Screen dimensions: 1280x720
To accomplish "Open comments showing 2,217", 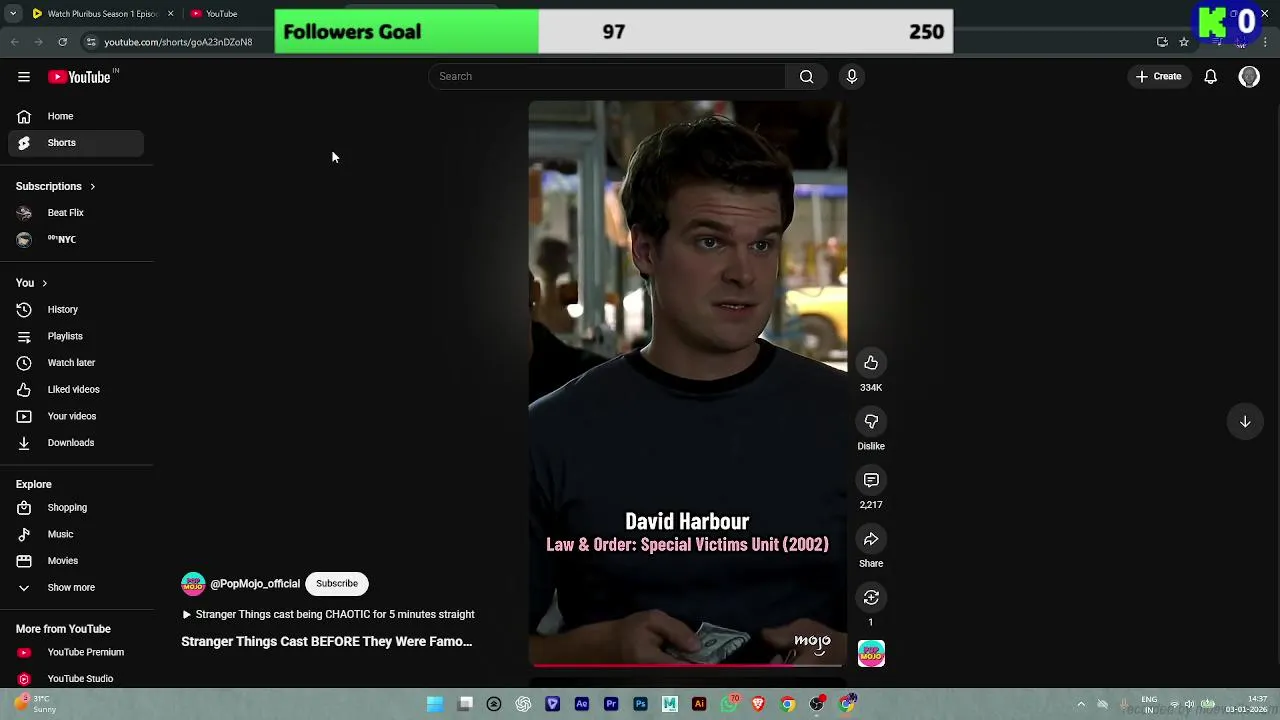I will [871, 481].
